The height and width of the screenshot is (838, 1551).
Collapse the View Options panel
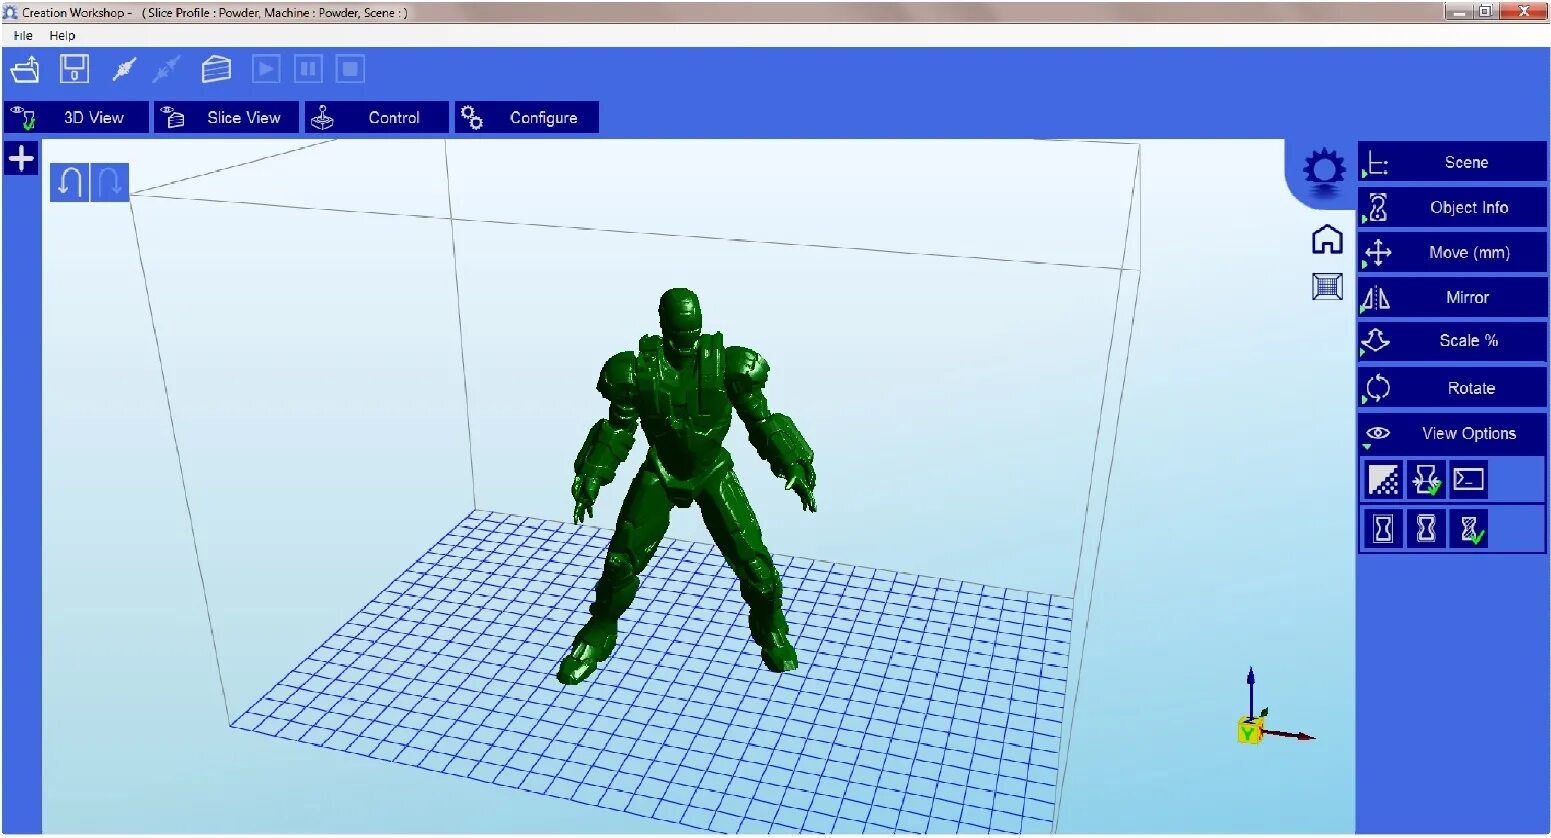1452,433
